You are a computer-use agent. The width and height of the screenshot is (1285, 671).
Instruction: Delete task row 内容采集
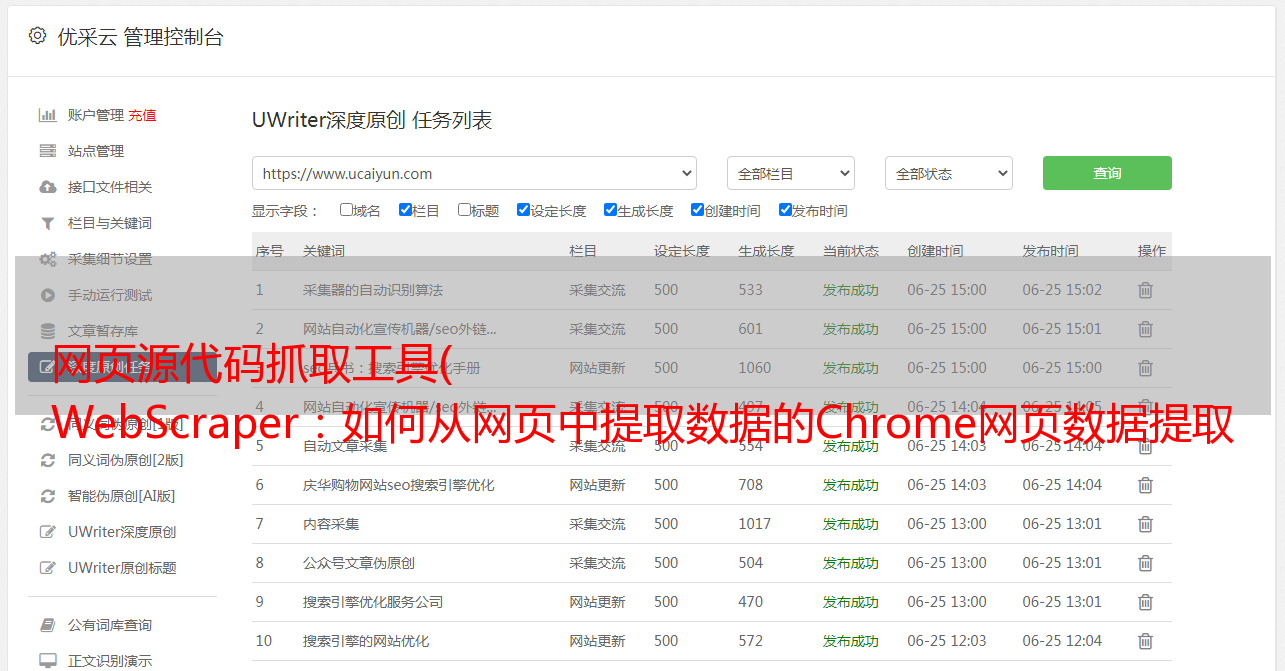coord(1146,524)
